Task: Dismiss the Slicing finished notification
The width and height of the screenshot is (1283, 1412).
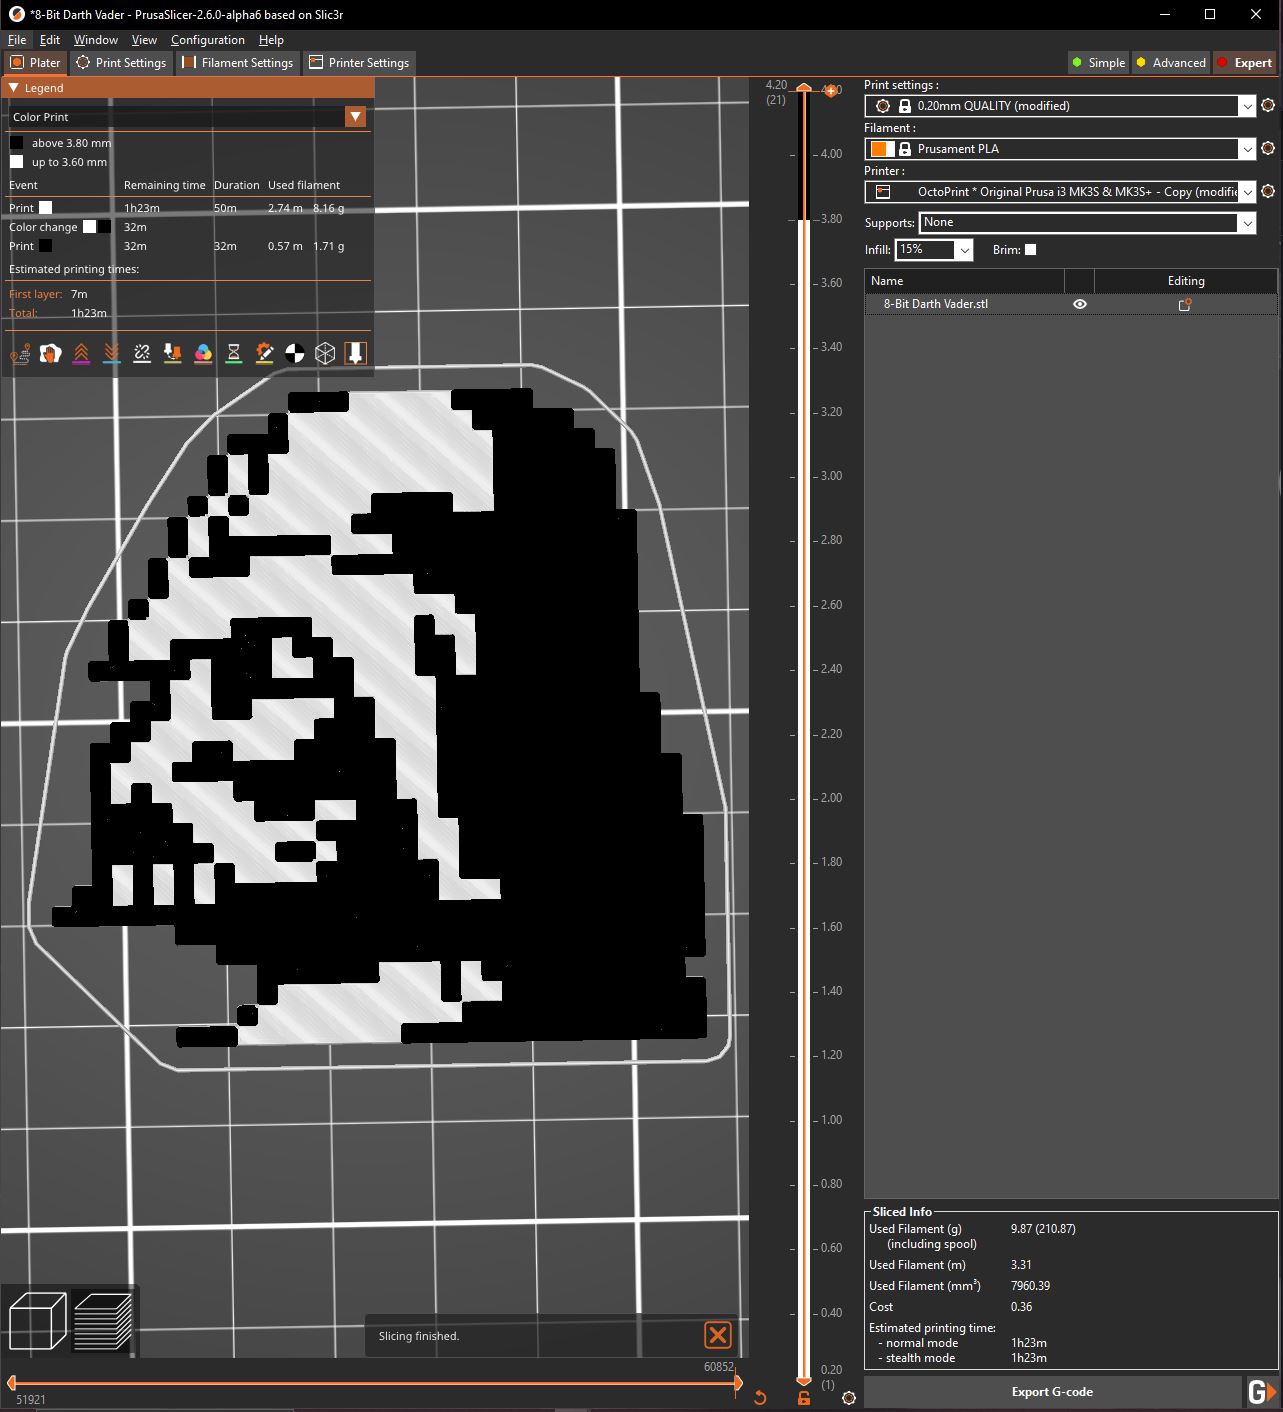Action: tap(717, 1335)
